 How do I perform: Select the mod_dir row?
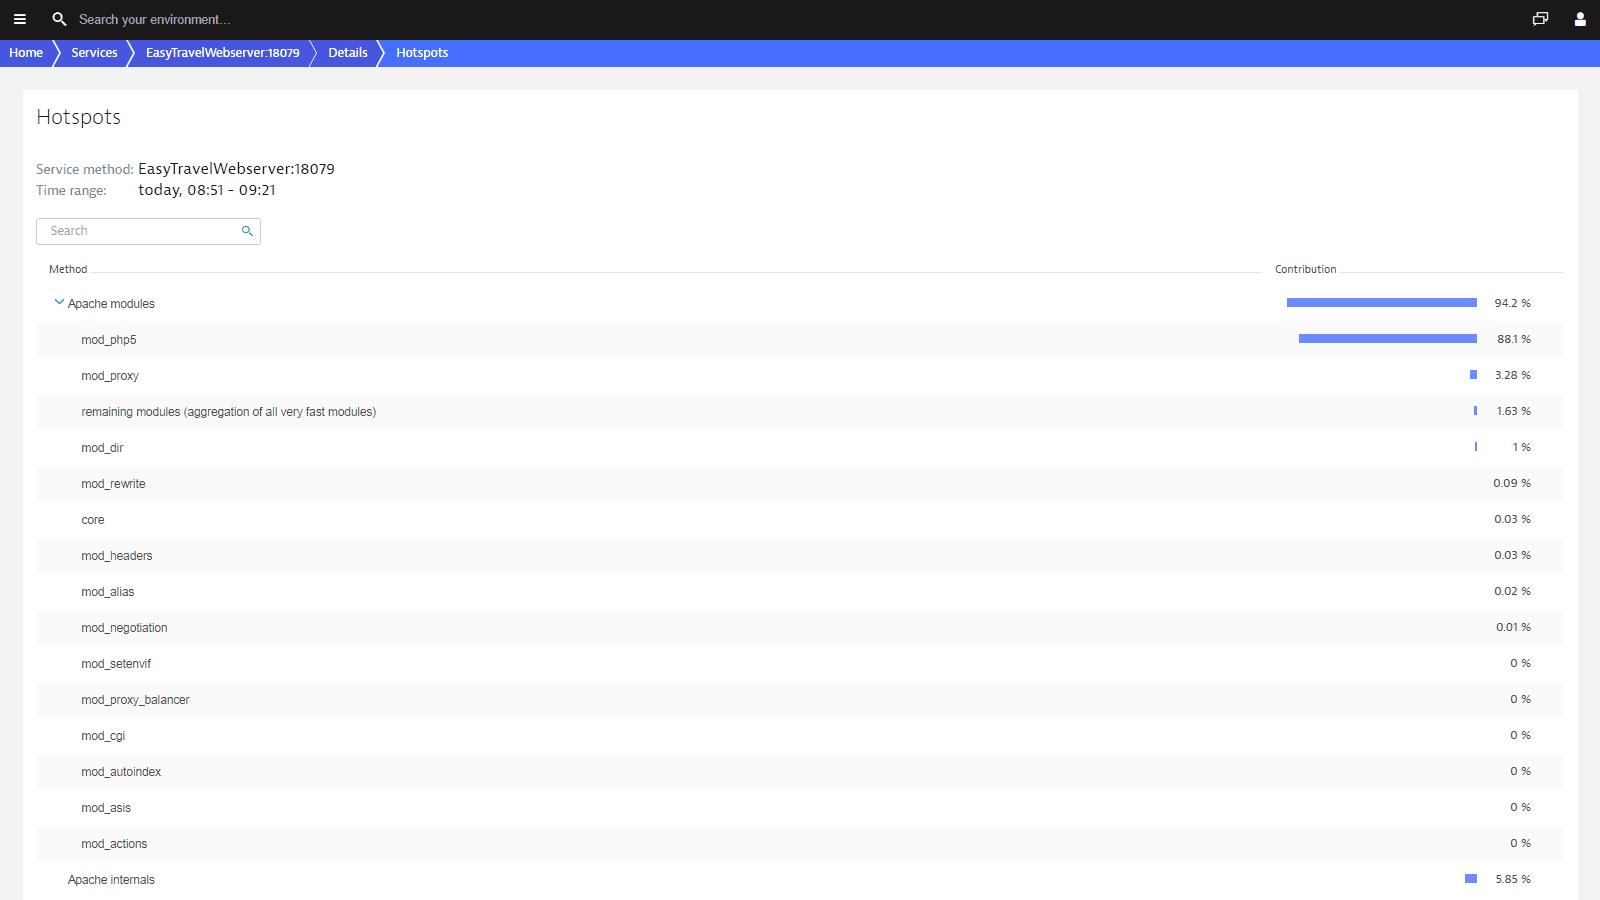click(x=800, y=447)
